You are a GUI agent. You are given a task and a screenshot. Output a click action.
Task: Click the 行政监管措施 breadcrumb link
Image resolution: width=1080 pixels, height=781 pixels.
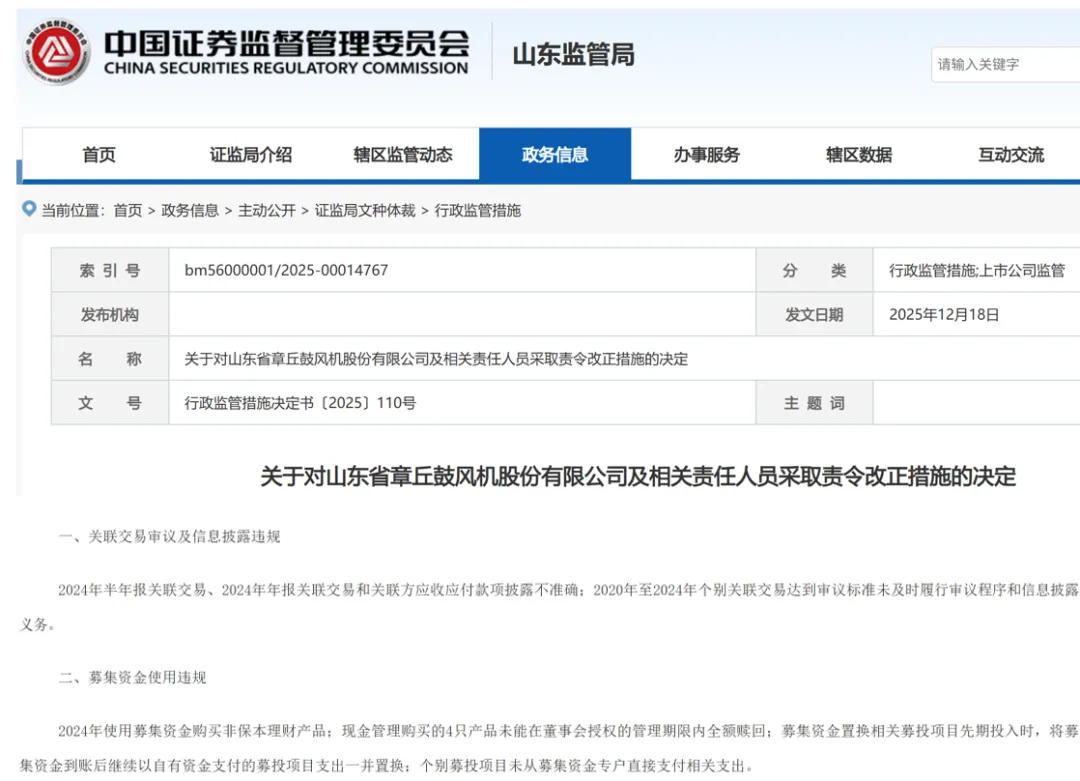(x=477, y=210)
